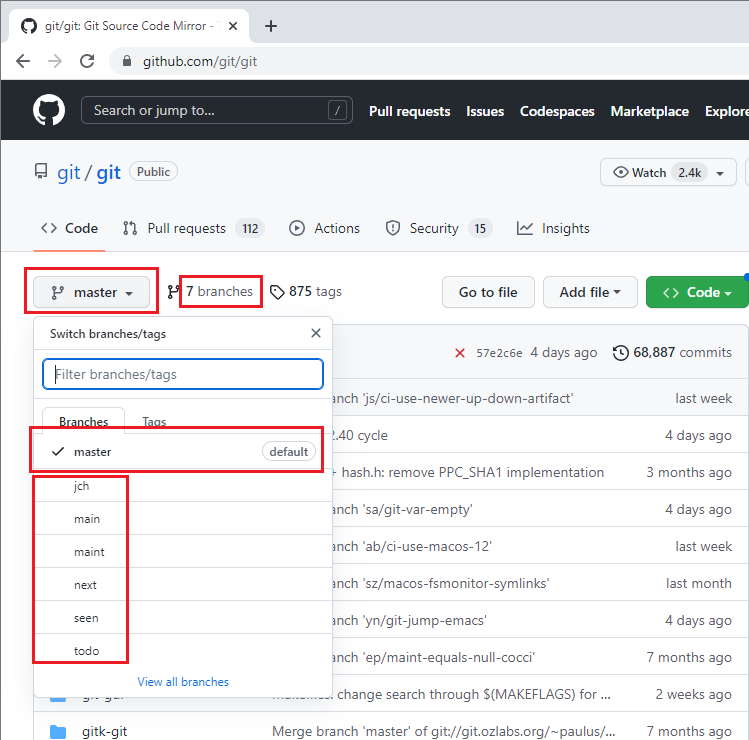The image size is (749, 740).
Task: Select the todo branch
Action: pos(183,650)
